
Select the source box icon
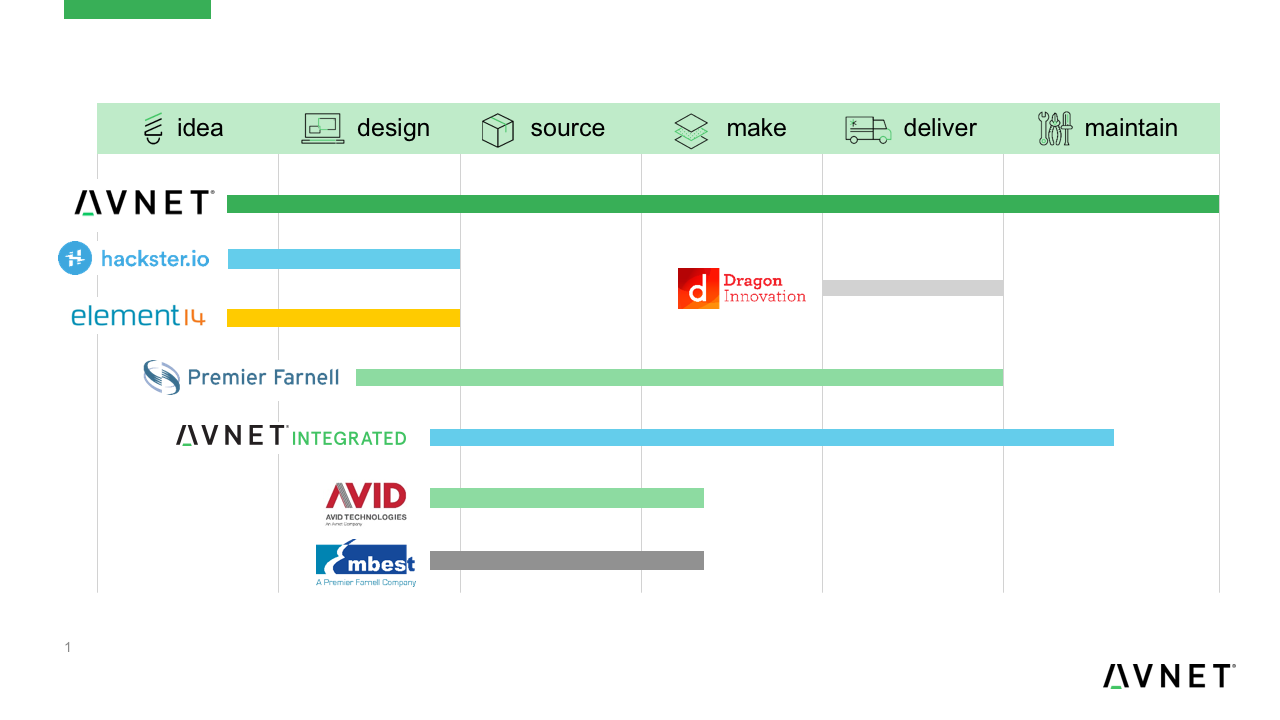pyautogui.click(x=498, y=130)
